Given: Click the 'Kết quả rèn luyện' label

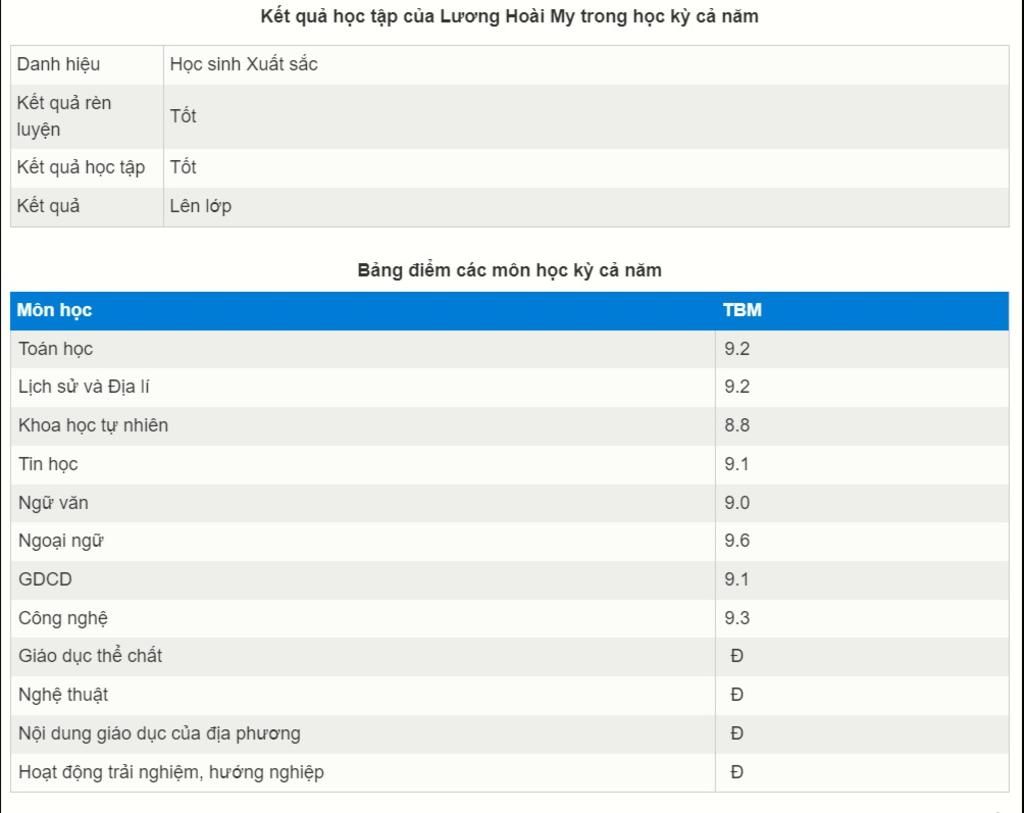Looking at the screenshot, I should point(65,116).
